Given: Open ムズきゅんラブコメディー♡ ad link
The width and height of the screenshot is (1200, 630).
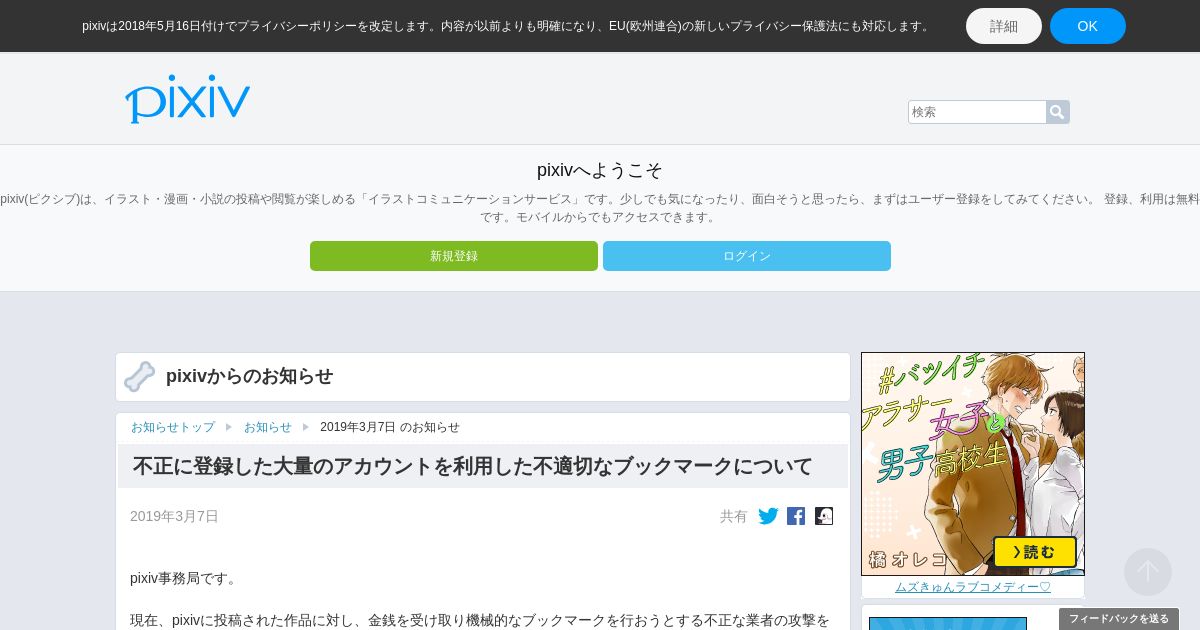Looking at the screenshot, I should click(973, 587).
